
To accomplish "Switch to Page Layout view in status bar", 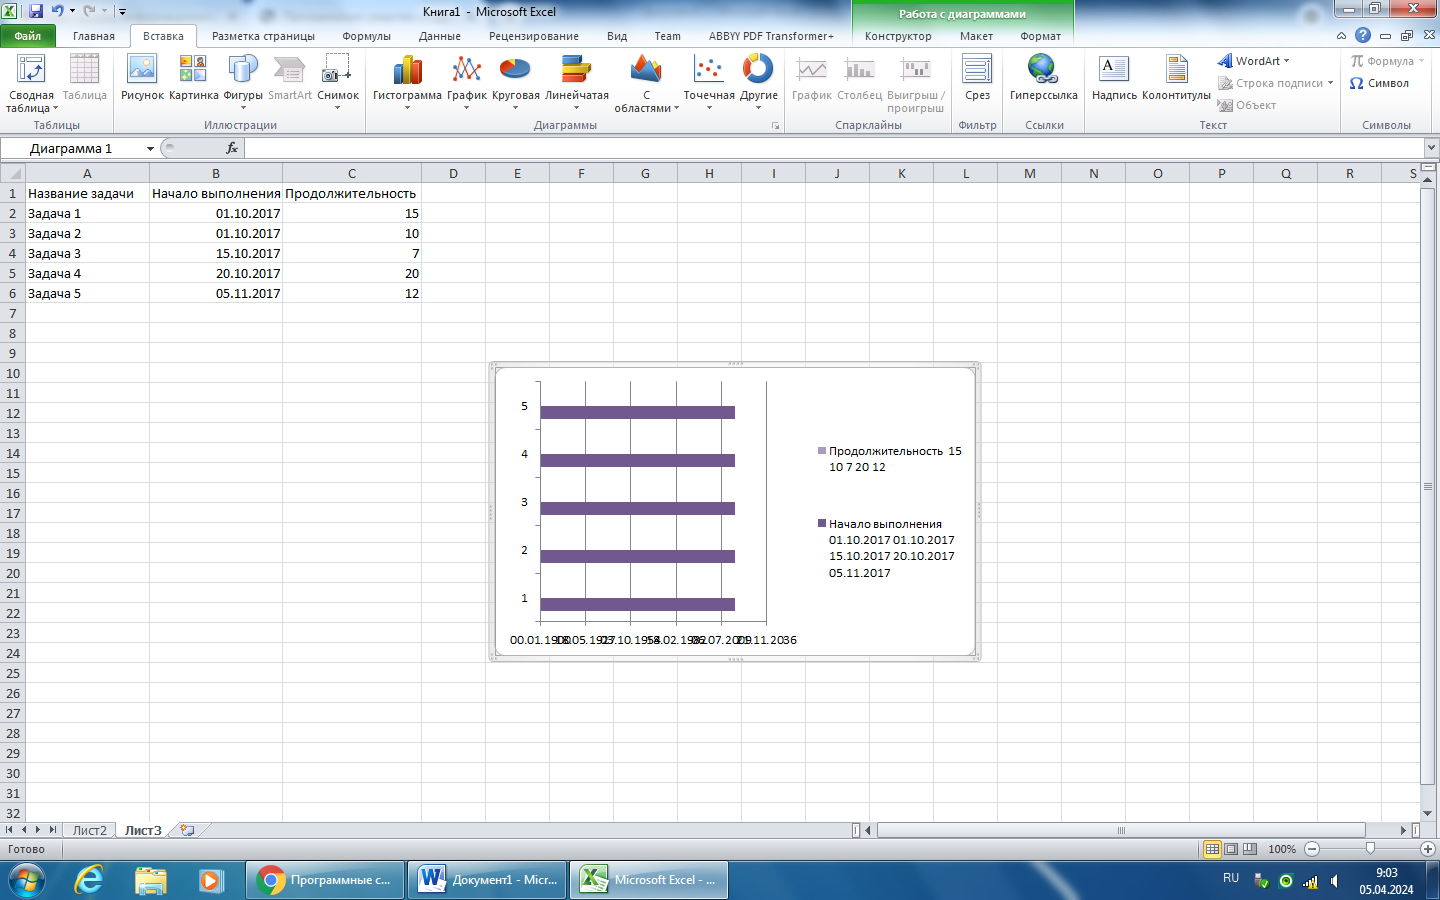I will tap(1231, 849).
